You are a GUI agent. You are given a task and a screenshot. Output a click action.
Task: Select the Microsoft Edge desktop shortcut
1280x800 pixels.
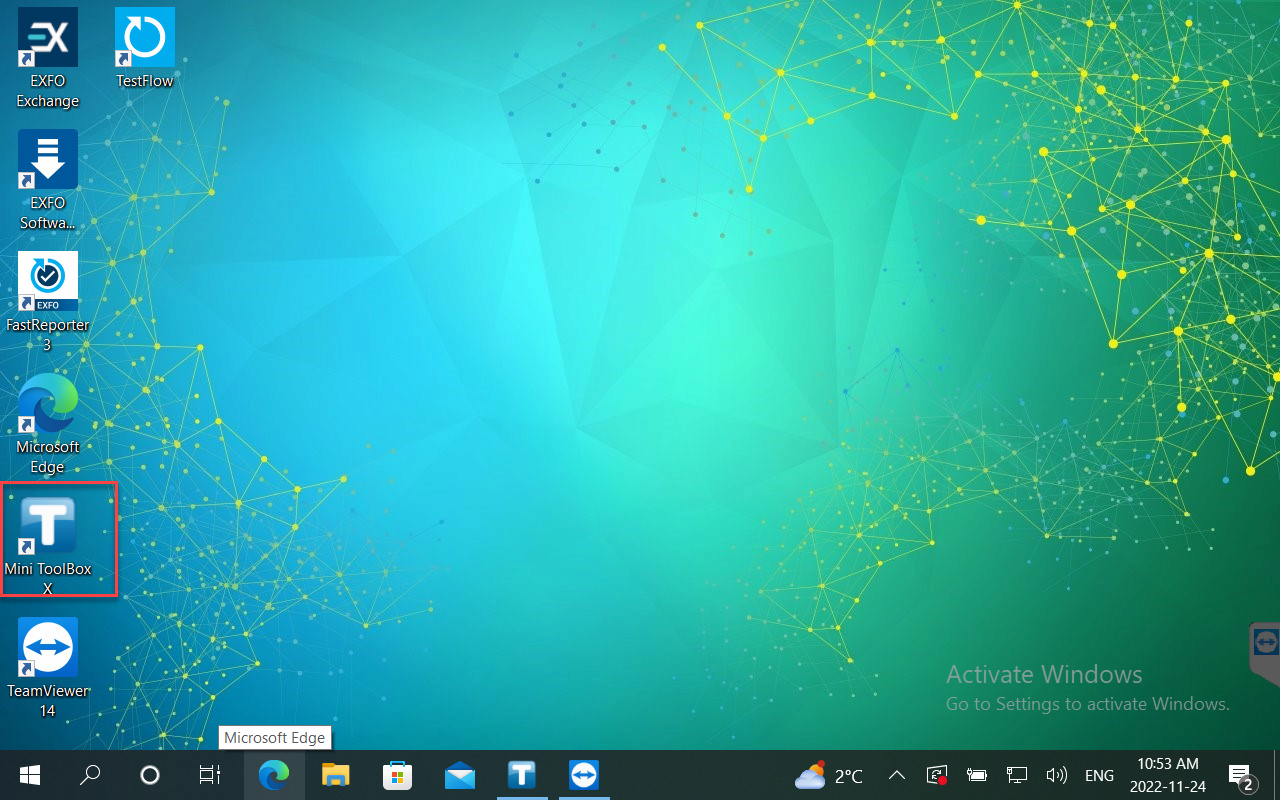(48, 425)
